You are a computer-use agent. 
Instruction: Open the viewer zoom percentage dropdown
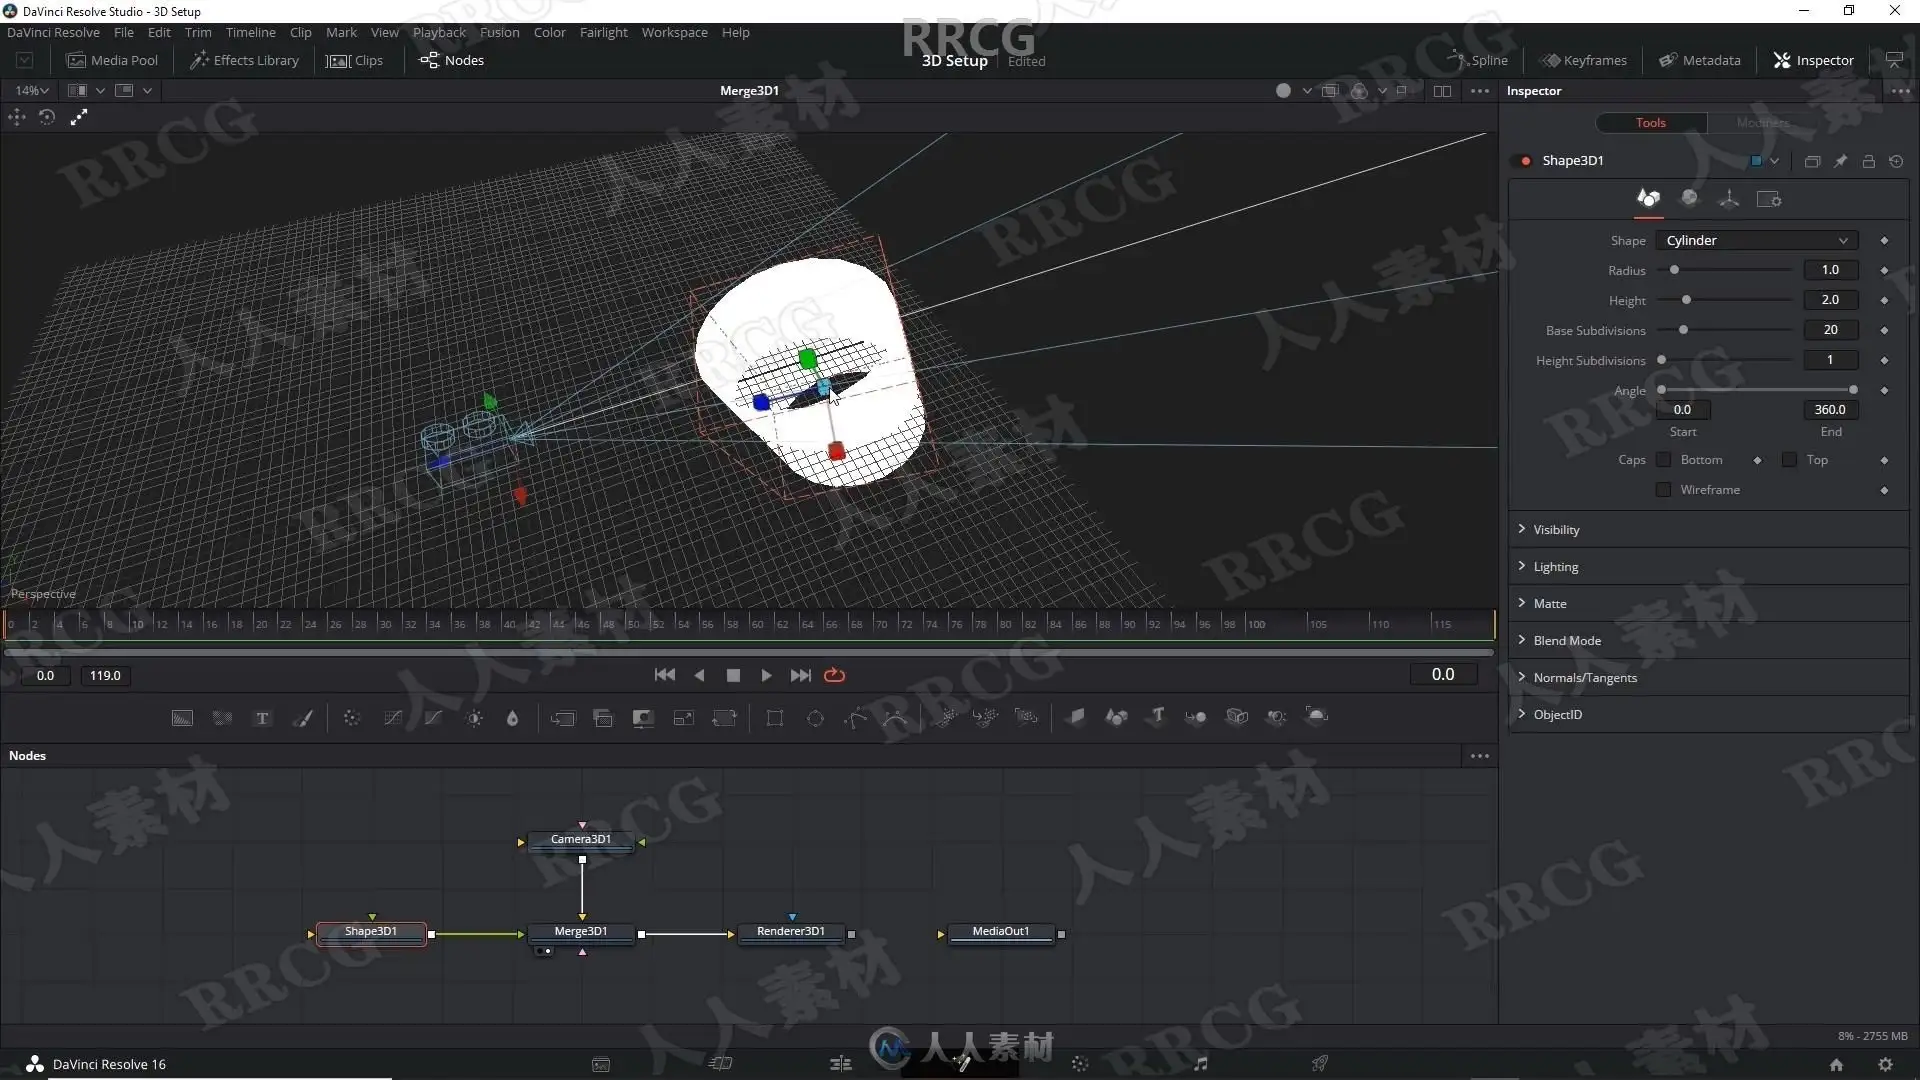click(32, 91)
